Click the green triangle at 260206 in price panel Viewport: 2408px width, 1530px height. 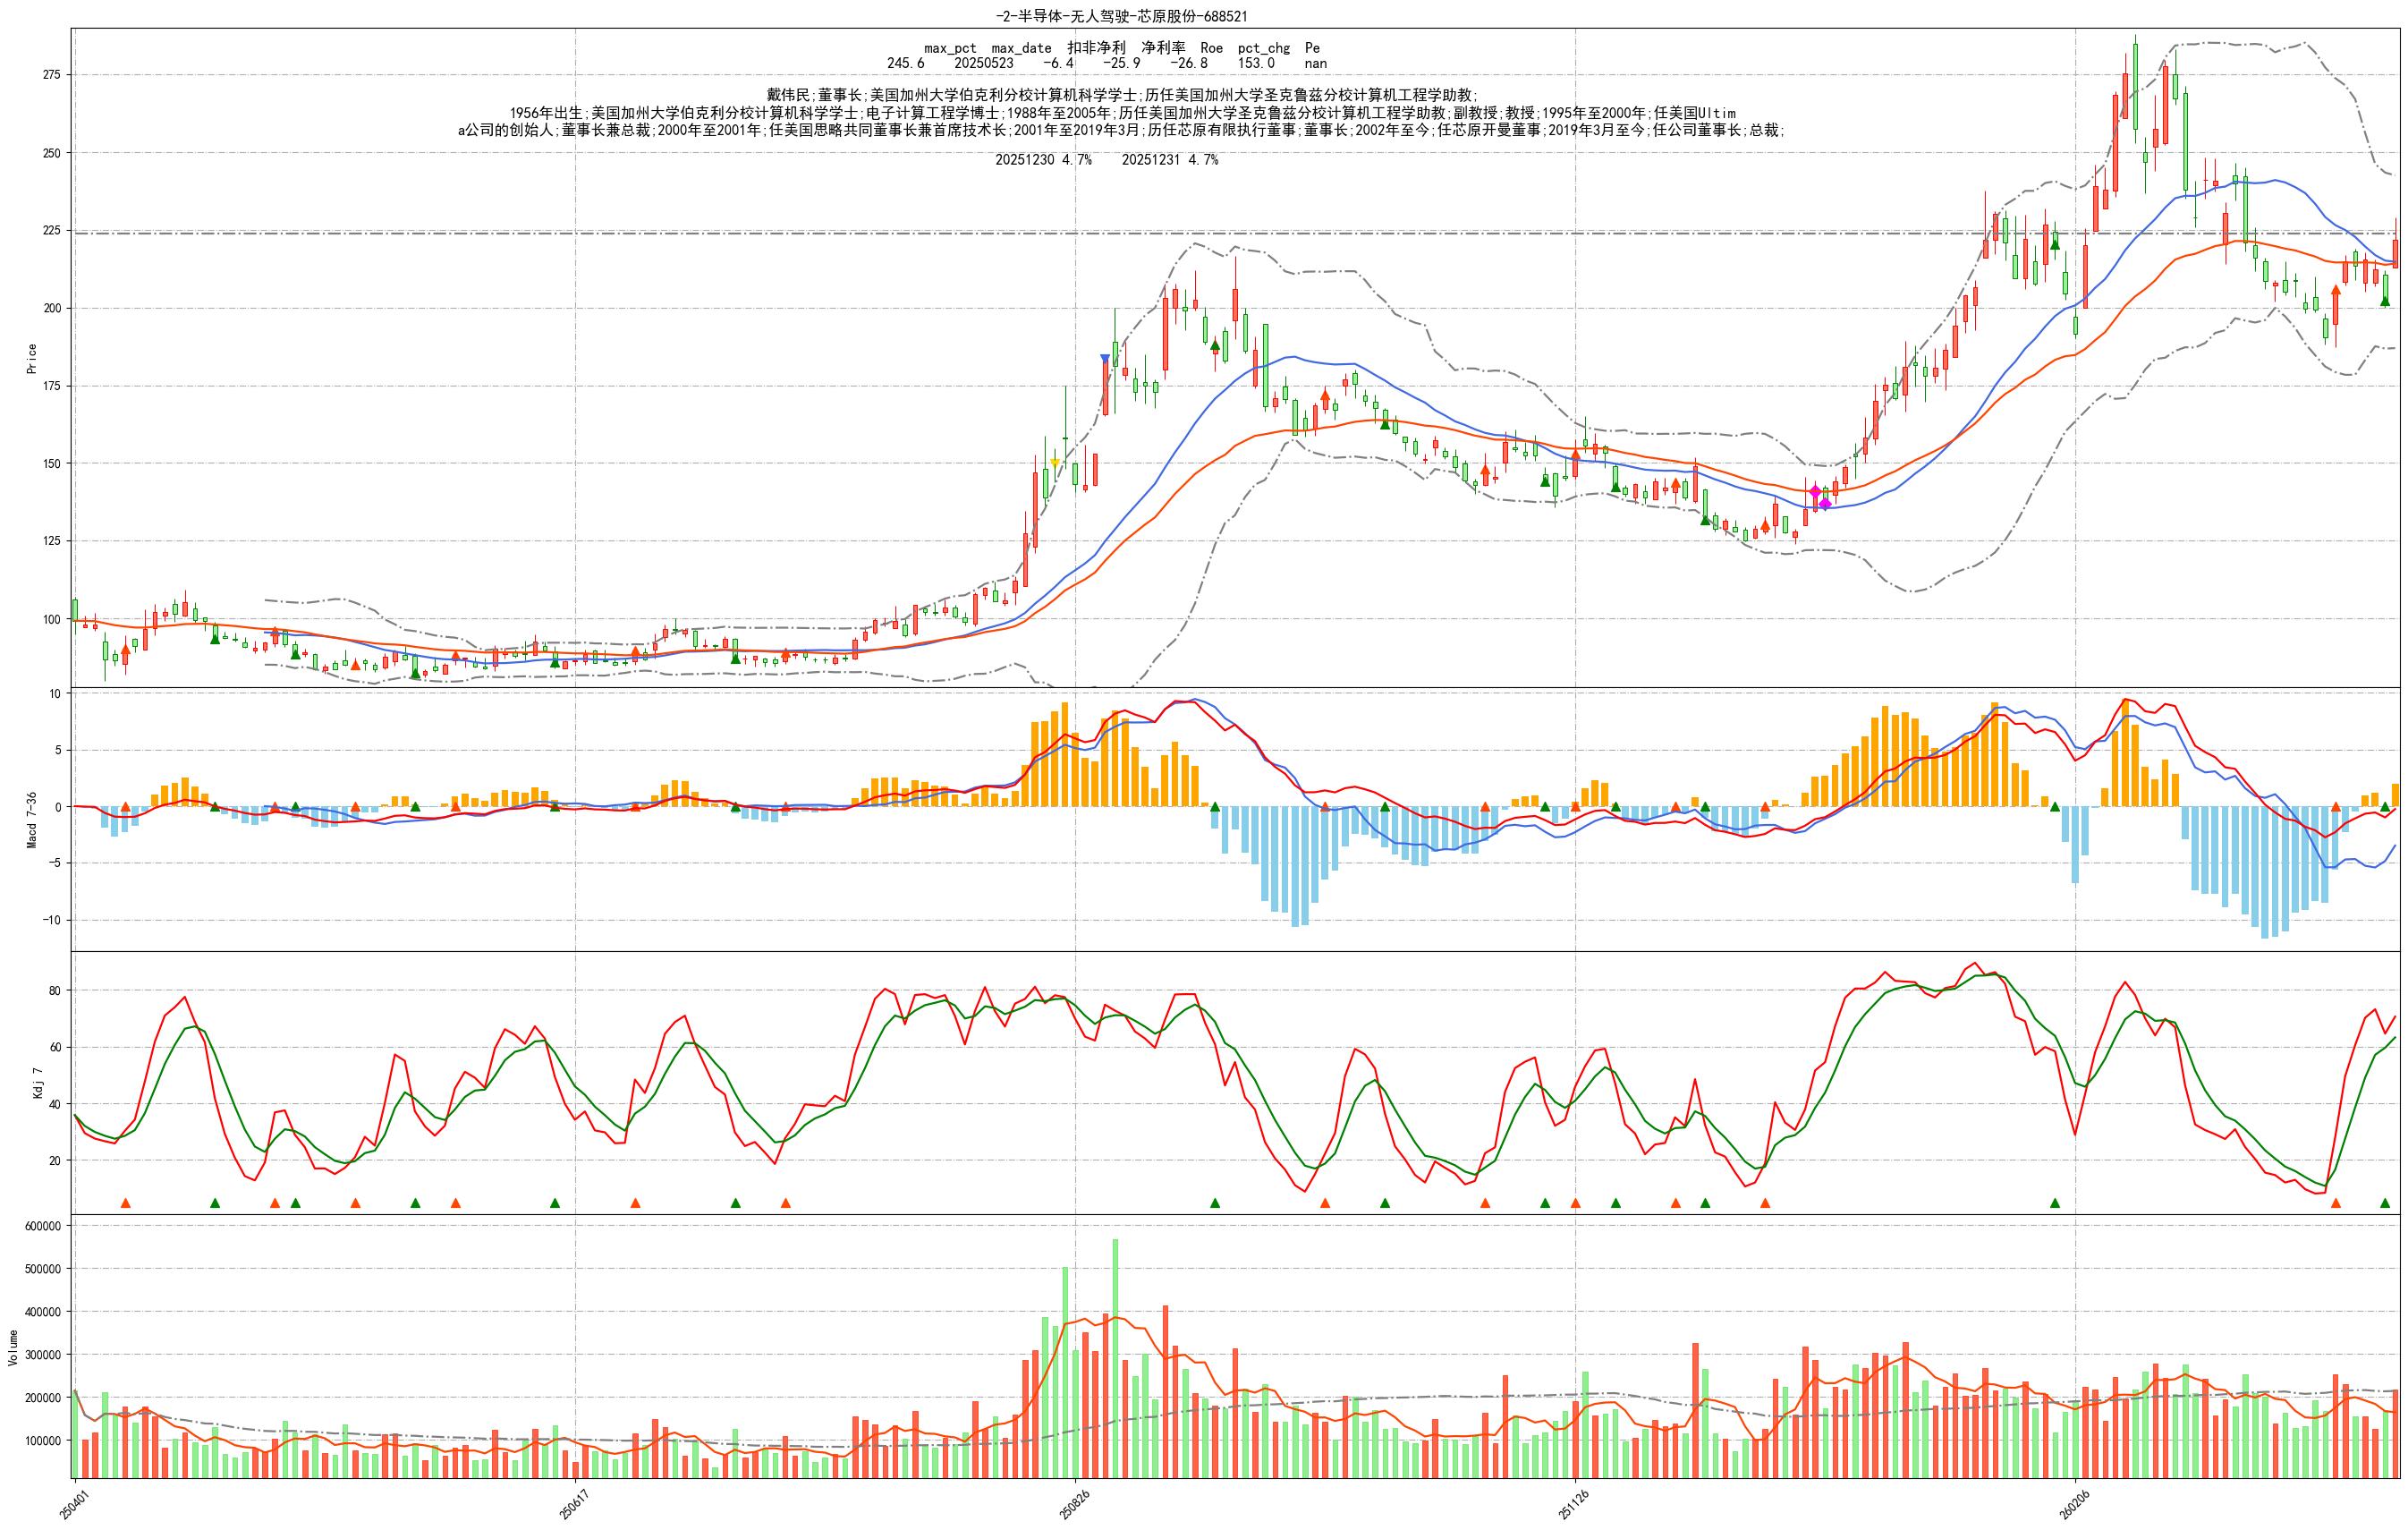point(2055,244)
